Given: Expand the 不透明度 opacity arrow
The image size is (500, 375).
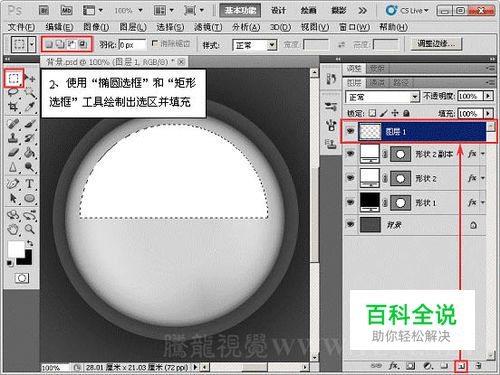Looking at the screenshot, I should click(x=488, y=96).
